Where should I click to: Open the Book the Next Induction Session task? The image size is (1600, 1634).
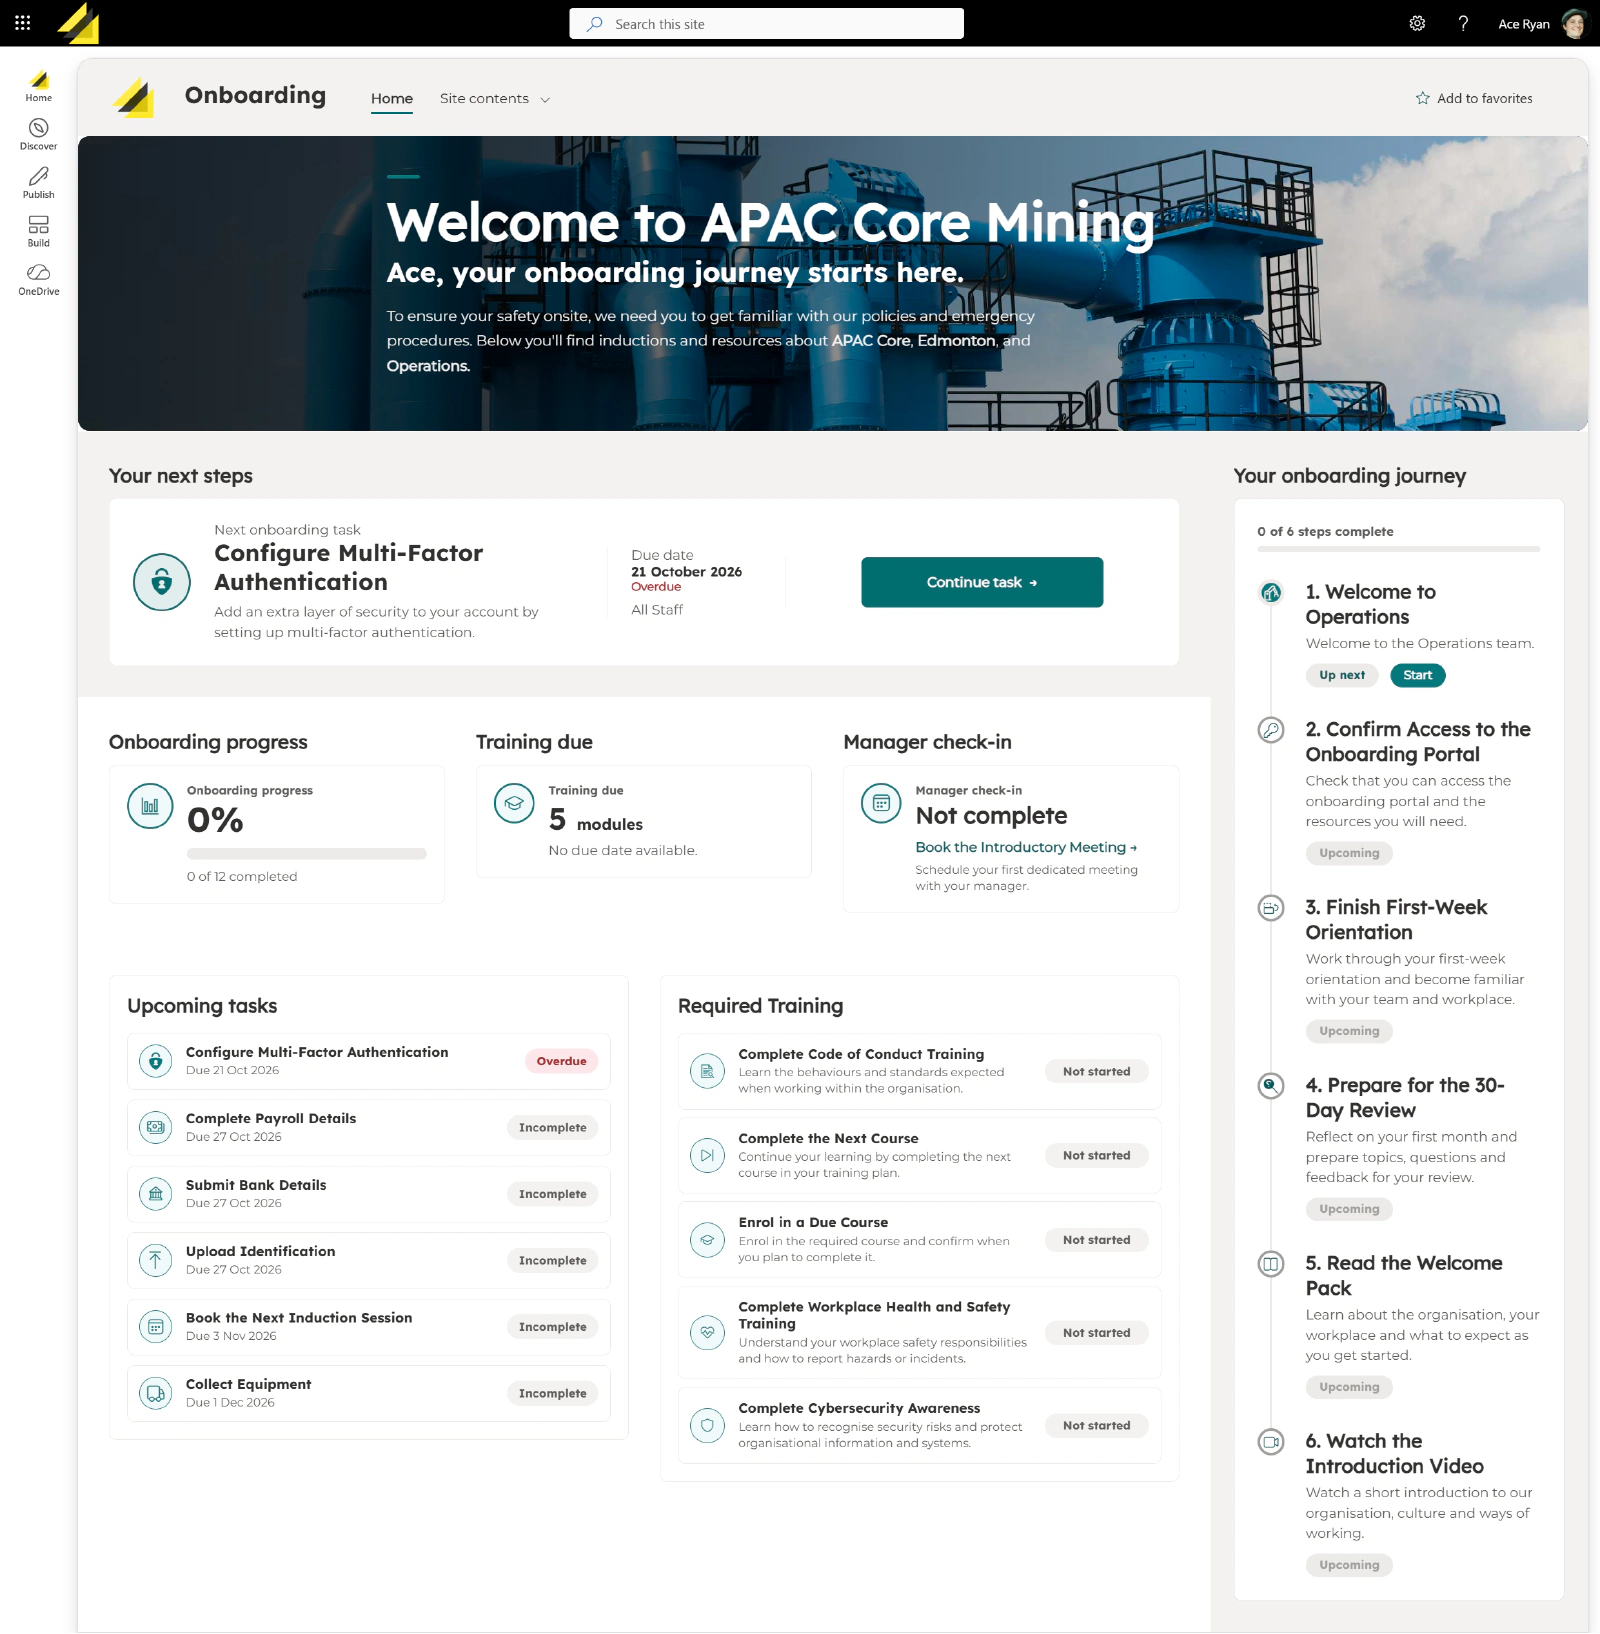click(x=368, y=1327)
